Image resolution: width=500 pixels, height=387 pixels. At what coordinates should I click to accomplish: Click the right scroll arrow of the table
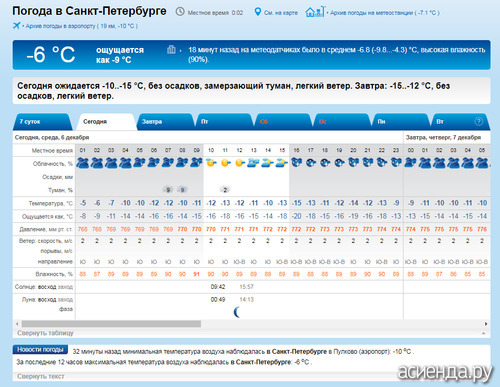[x=486, y=324]
